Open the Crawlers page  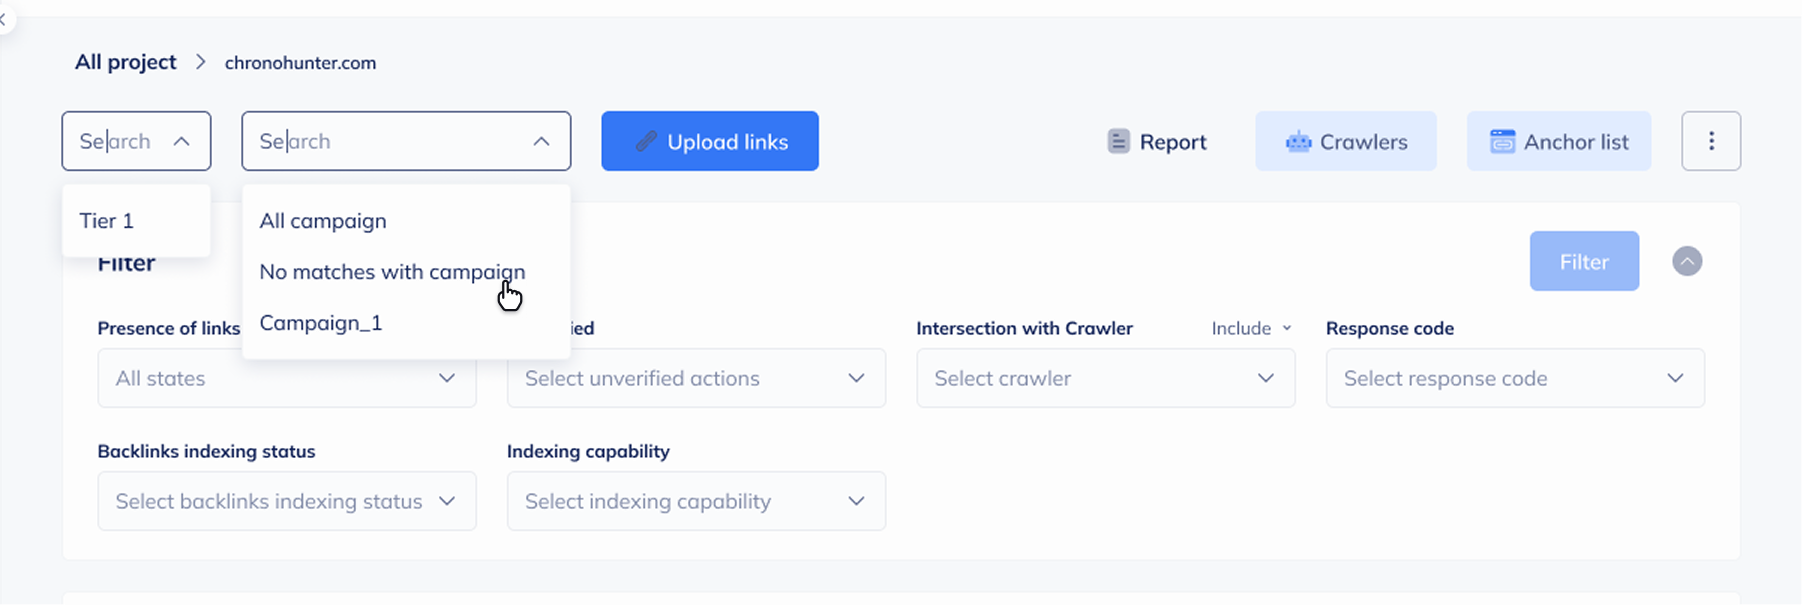coord(1346,141)
